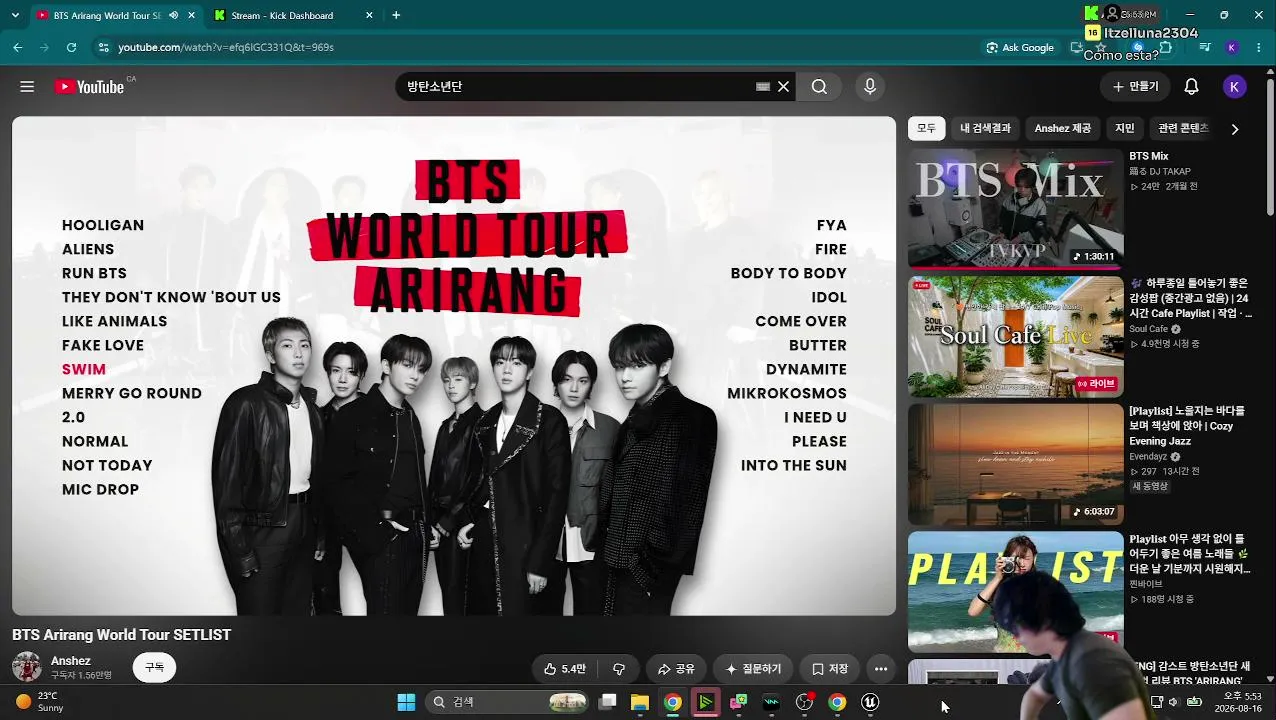Open a new browser tab
Viewport: 1276px width, 720px height.
point(396,15)
